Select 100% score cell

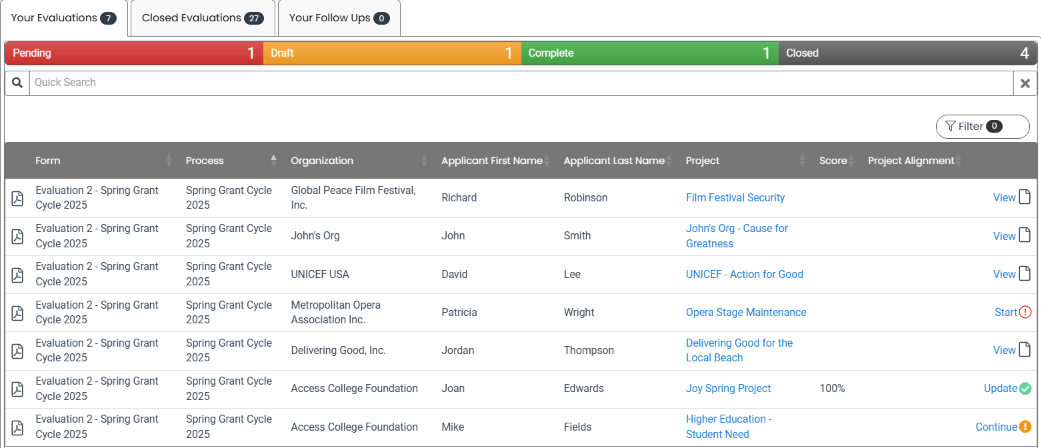click(x=833, y=388)
